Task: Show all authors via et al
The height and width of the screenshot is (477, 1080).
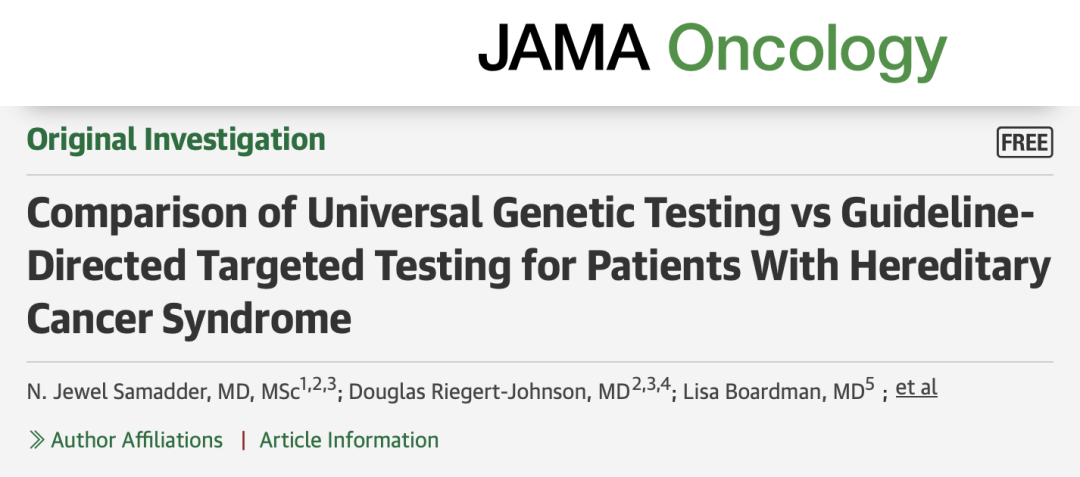Action: click(916, 388)
